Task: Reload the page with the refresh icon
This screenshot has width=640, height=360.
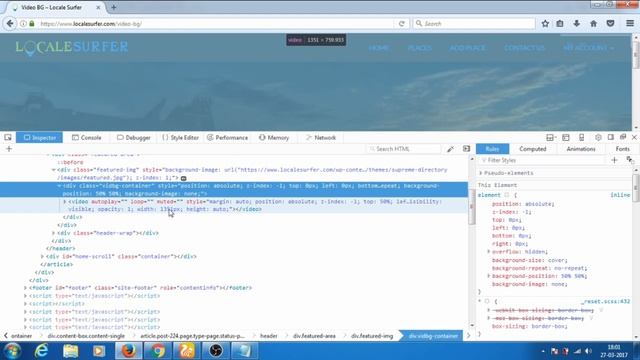Action: click(x=402, y=24)
